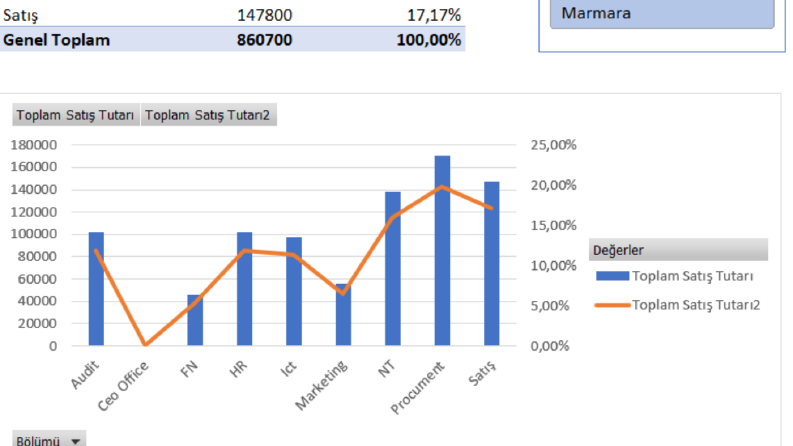793x446 pixels.
Task: Click the Toplam Satış Tutarı field button
Action: click(x=76, y=115)
